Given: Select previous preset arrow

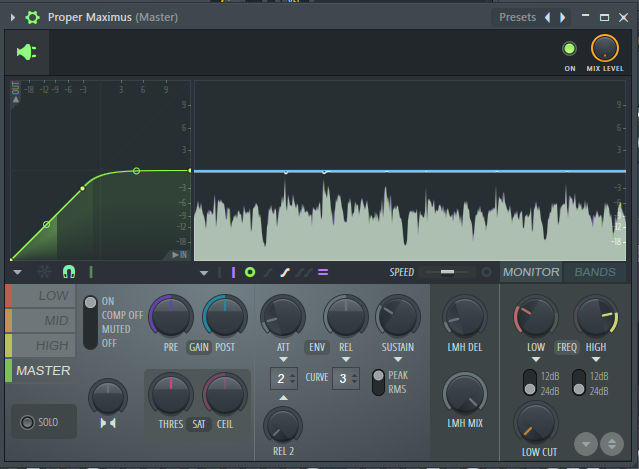Looking at the screenshot, I should tap(548, 18).
